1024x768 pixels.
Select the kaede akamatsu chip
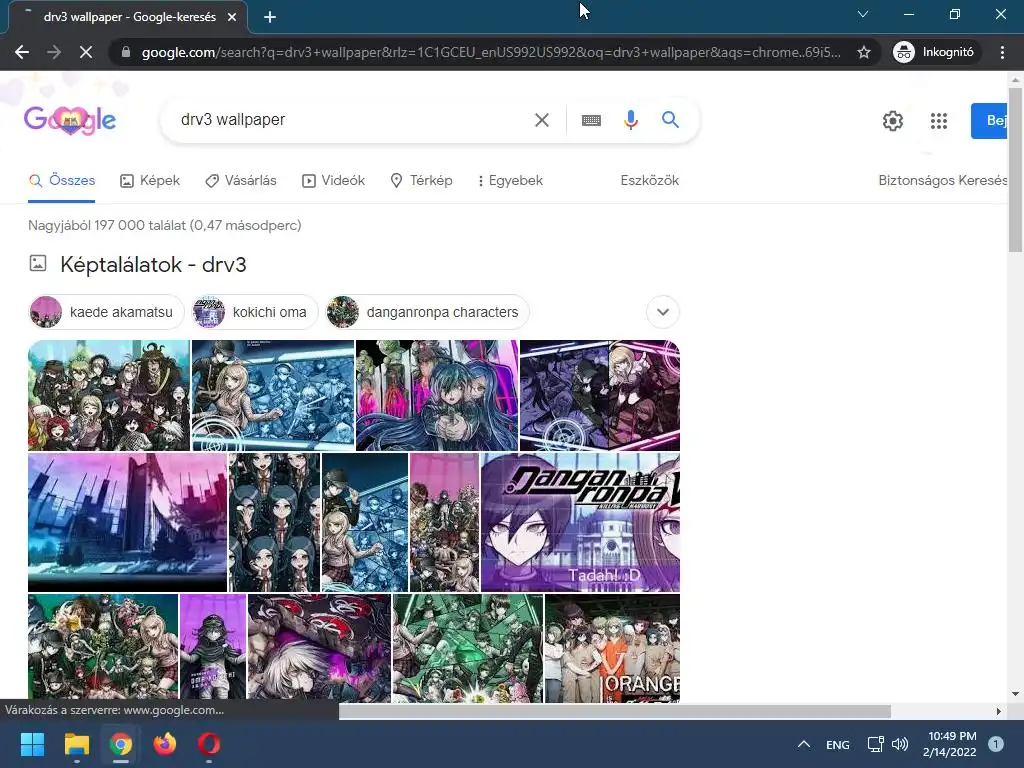click(x=108, y=312)
